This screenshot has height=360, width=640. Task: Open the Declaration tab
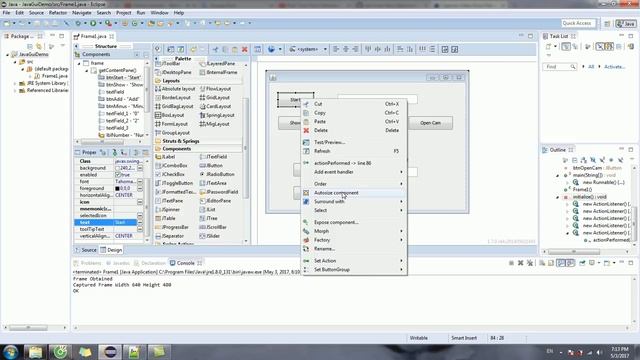[150, 263]
